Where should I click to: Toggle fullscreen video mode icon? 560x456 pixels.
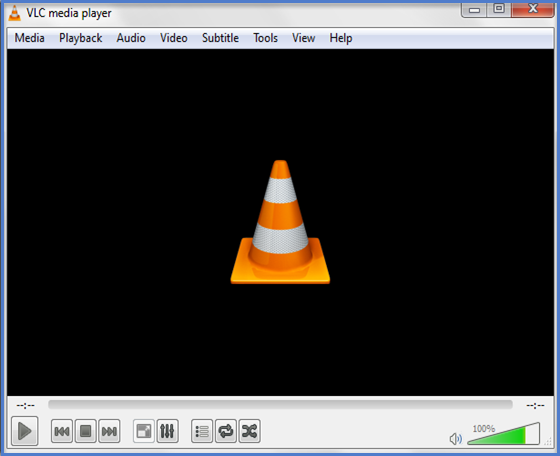[x=144, y=431]
